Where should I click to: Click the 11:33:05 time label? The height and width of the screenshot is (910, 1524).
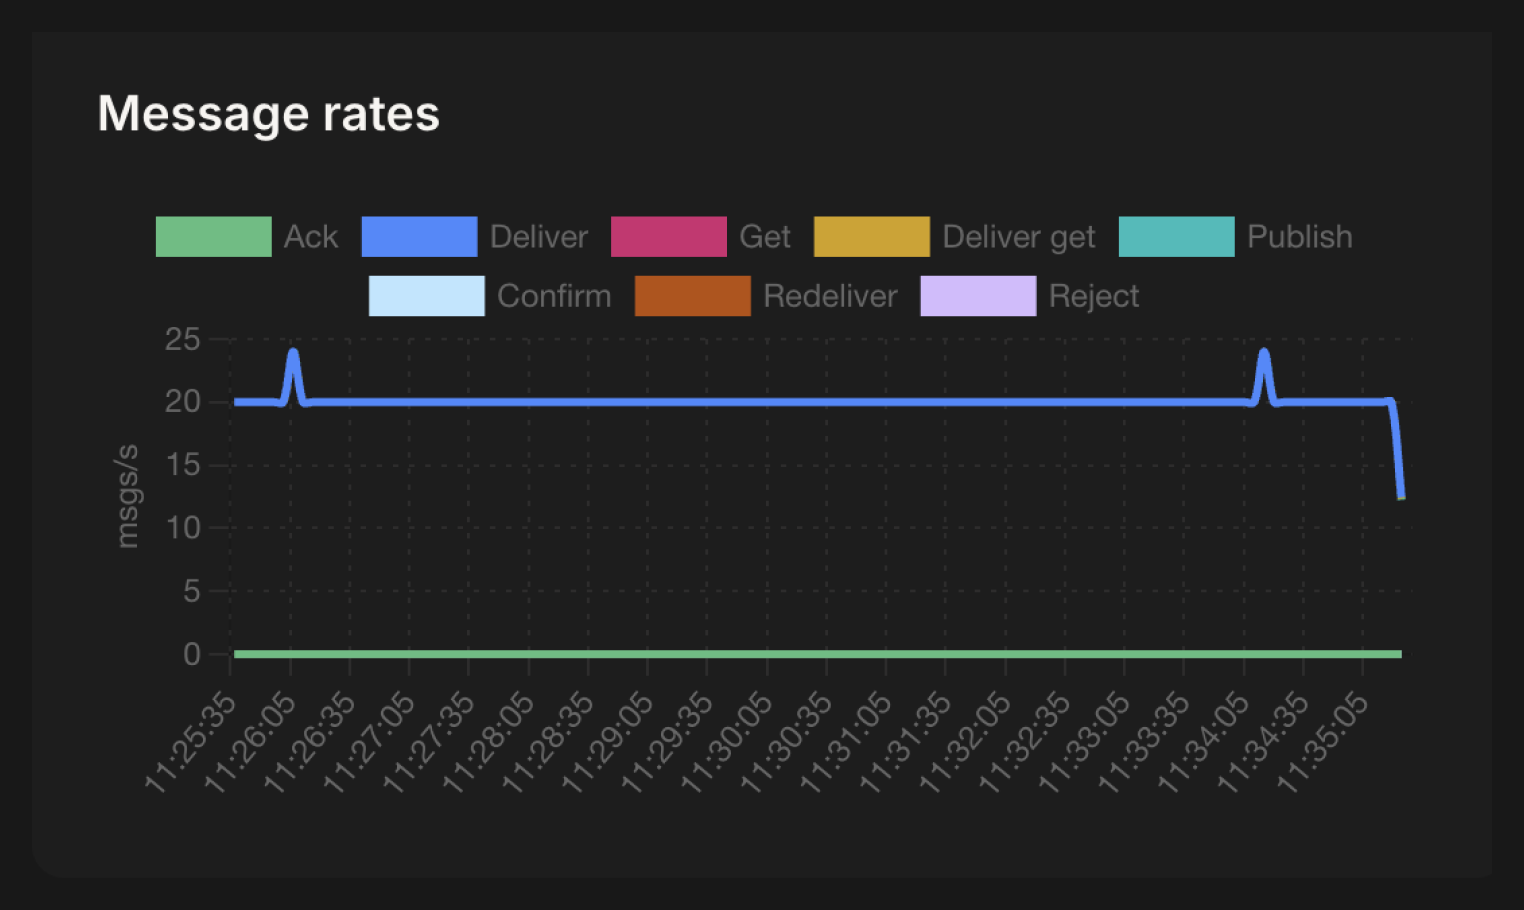tap(1085, 742)
